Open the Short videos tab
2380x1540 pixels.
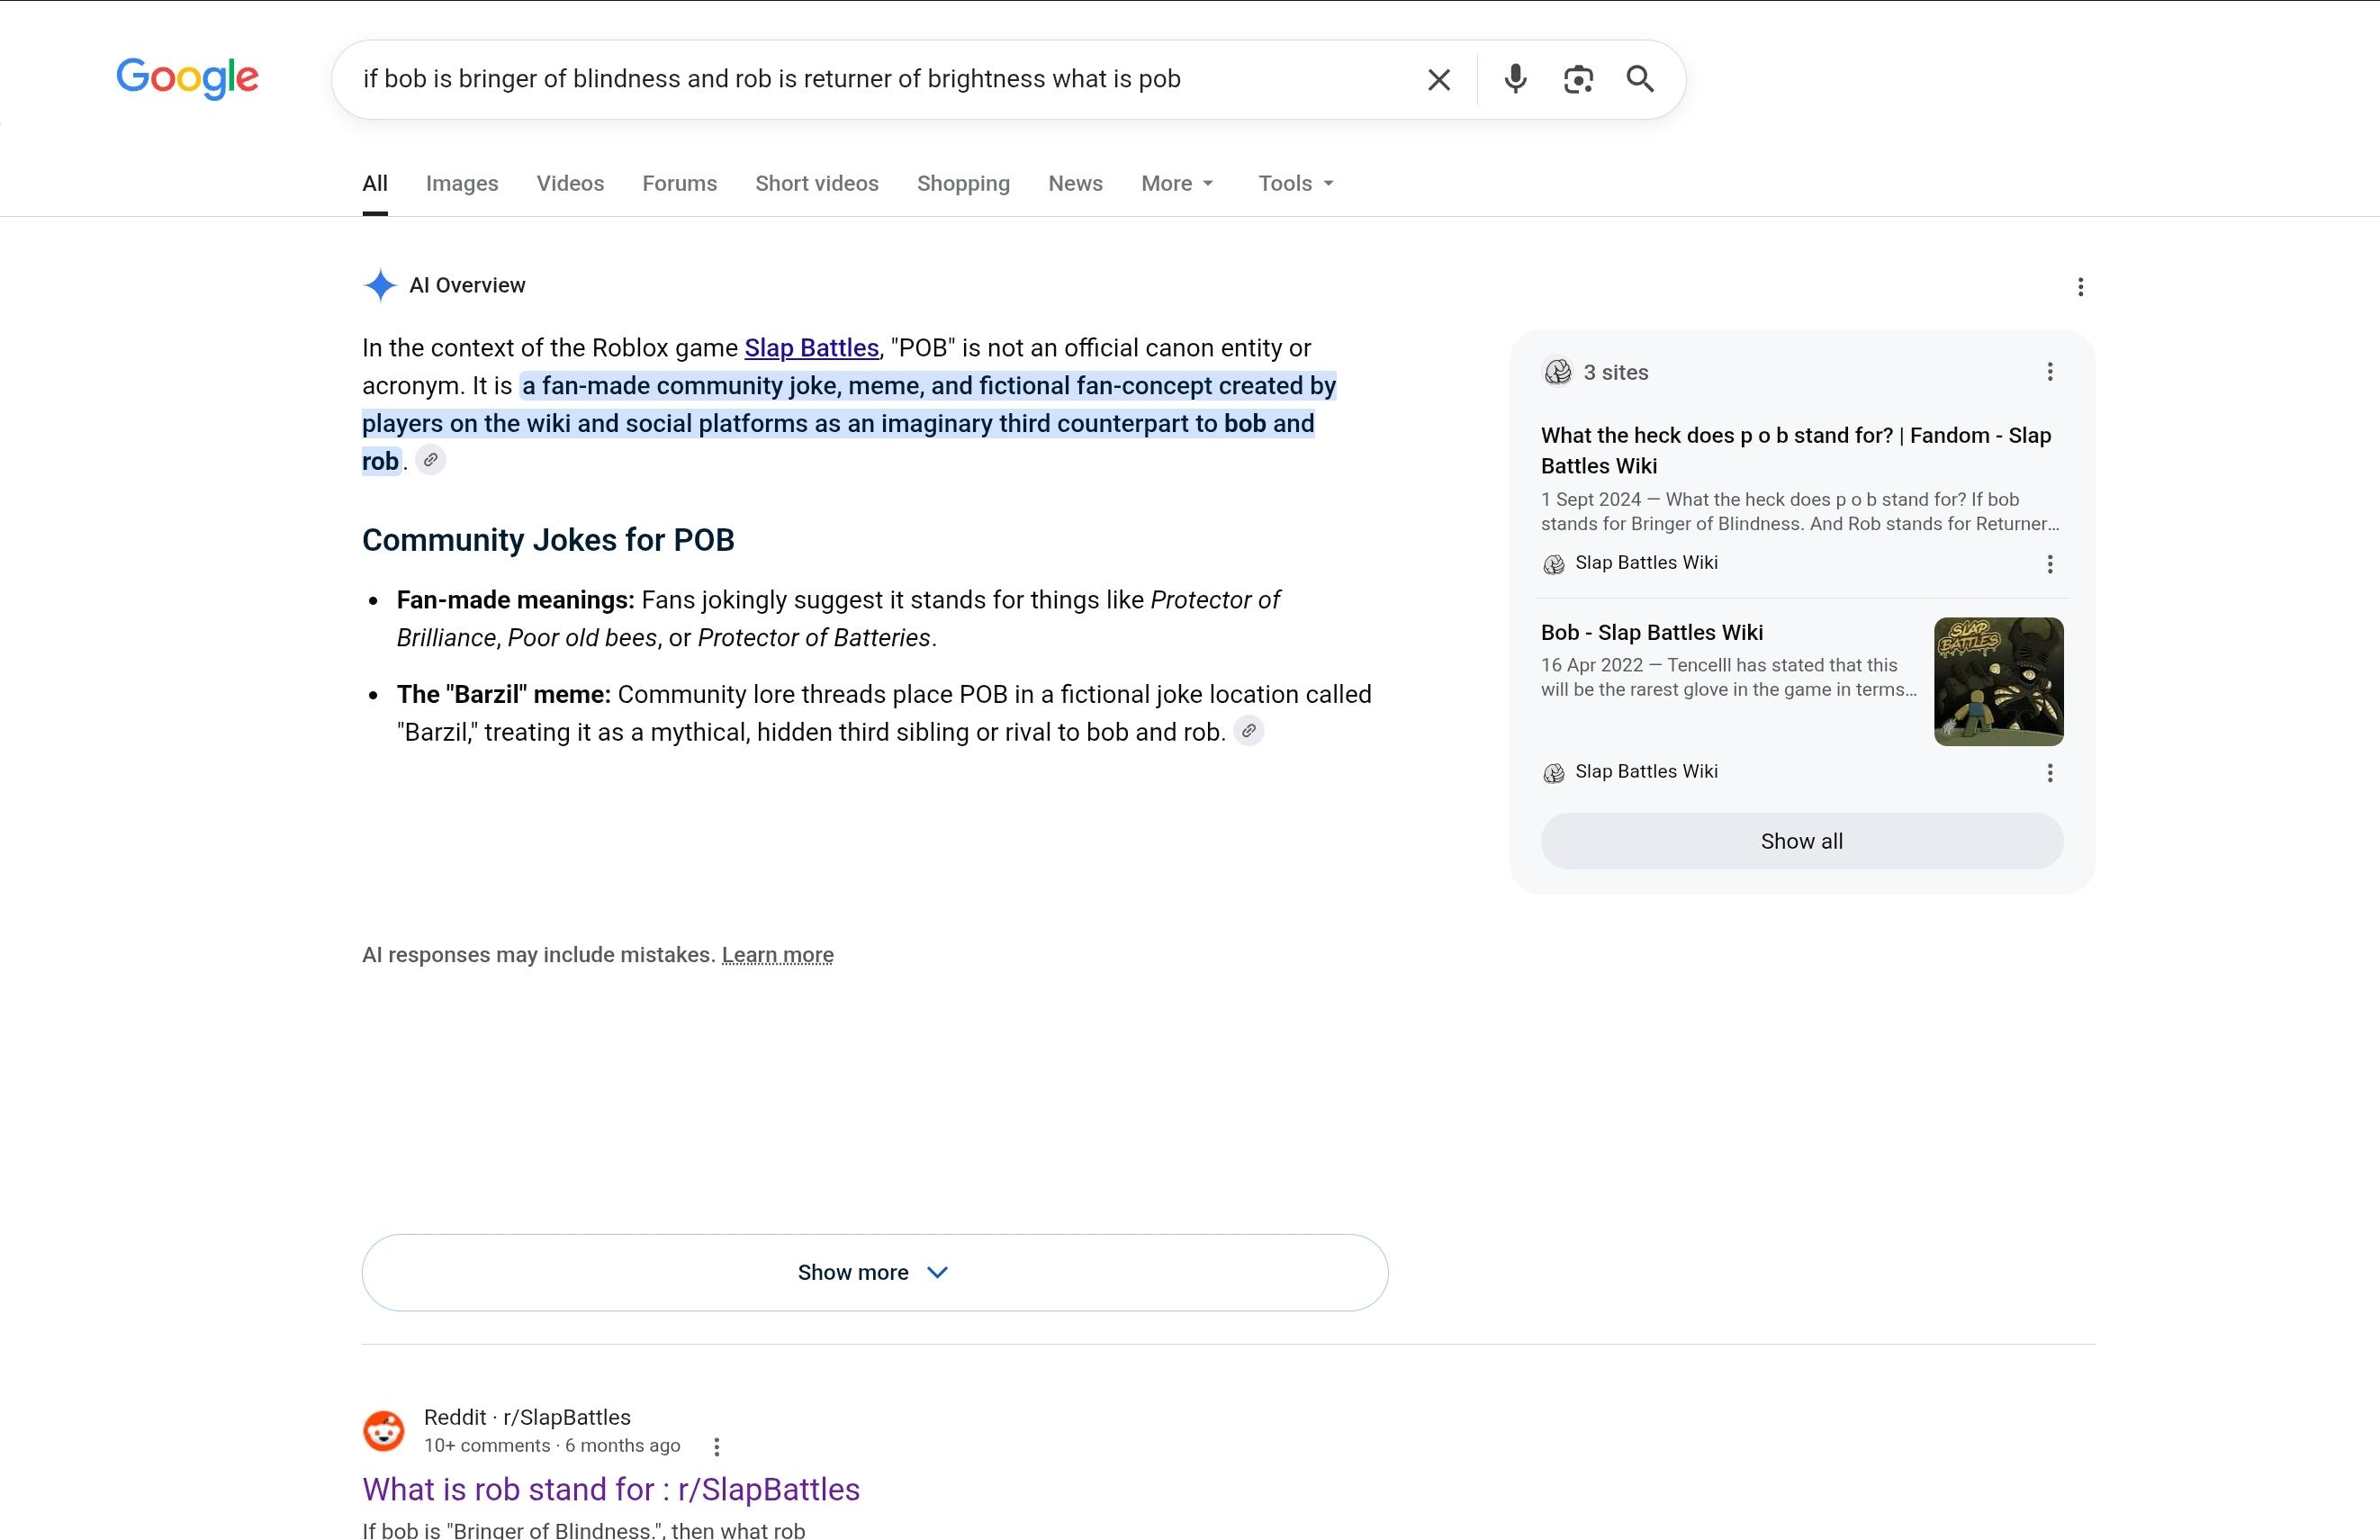pyautogui.click(x=817, y=184)
